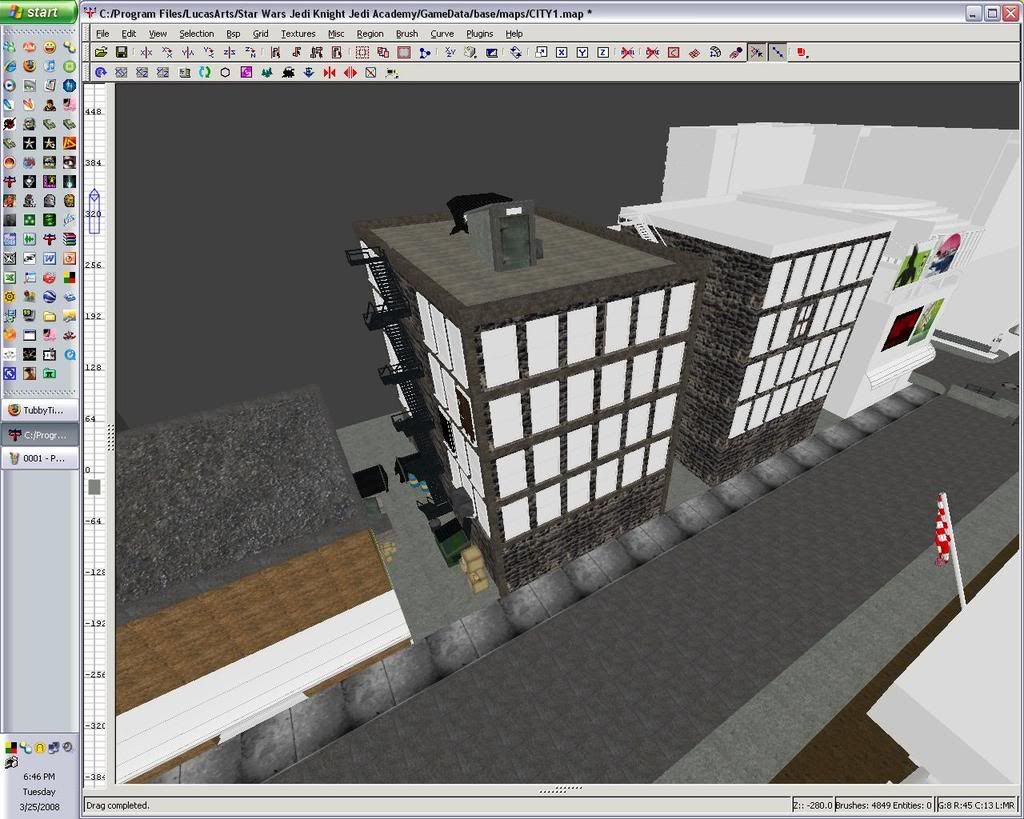Click the Save map floppy icon
This screenshot has width=1024, height=819.
coord(121,52)
